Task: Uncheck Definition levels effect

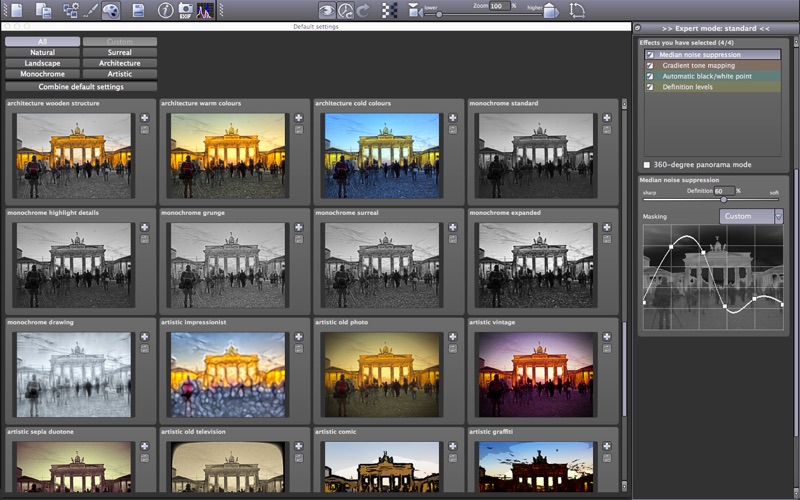Action: point(650,87)
